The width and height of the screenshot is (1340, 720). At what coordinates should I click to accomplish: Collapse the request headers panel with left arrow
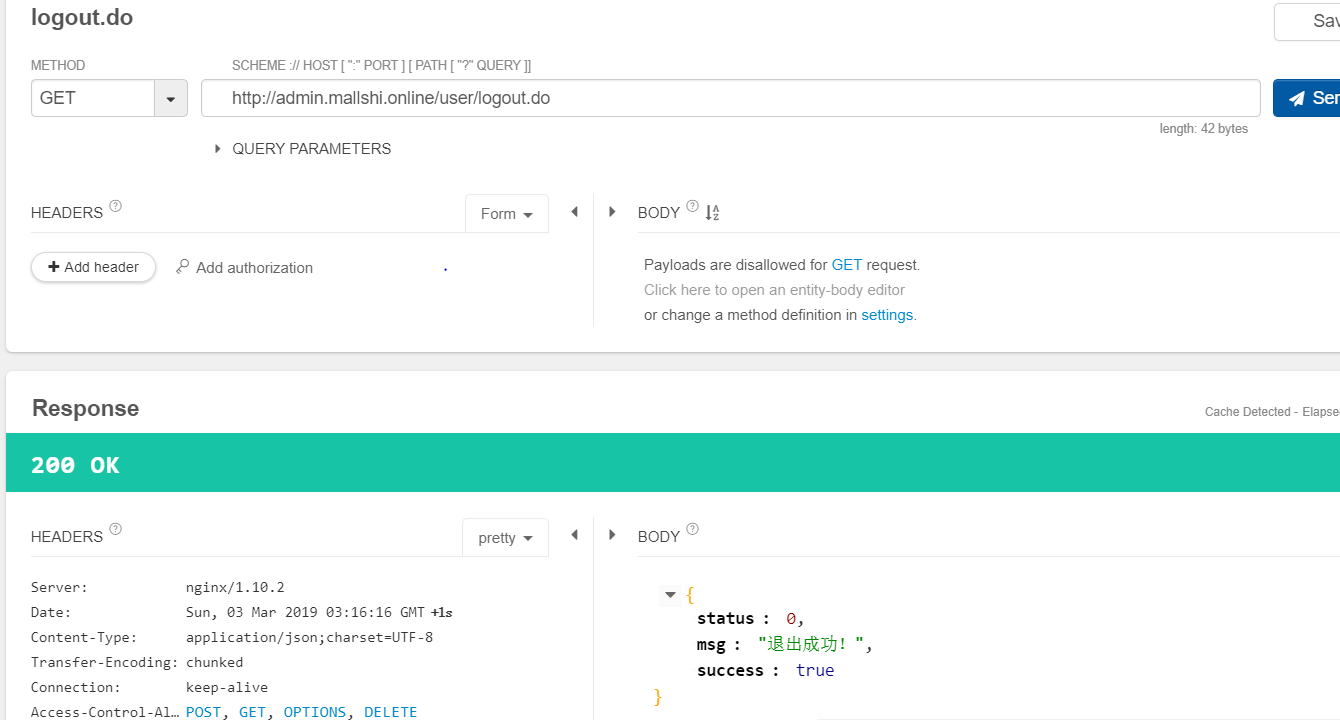tap(574, 212)
